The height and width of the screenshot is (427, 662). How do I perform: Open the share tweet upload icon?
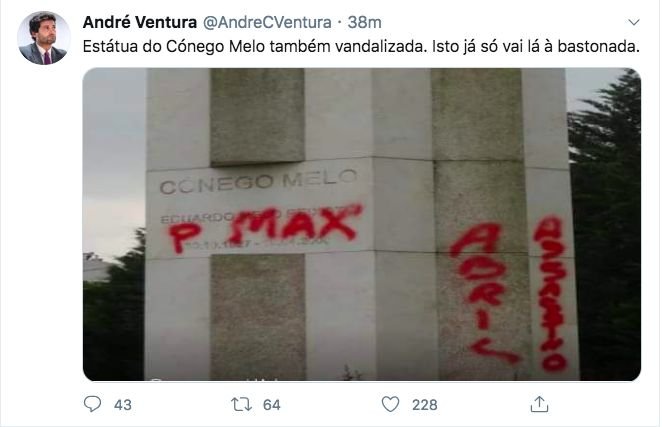point(539,404)
